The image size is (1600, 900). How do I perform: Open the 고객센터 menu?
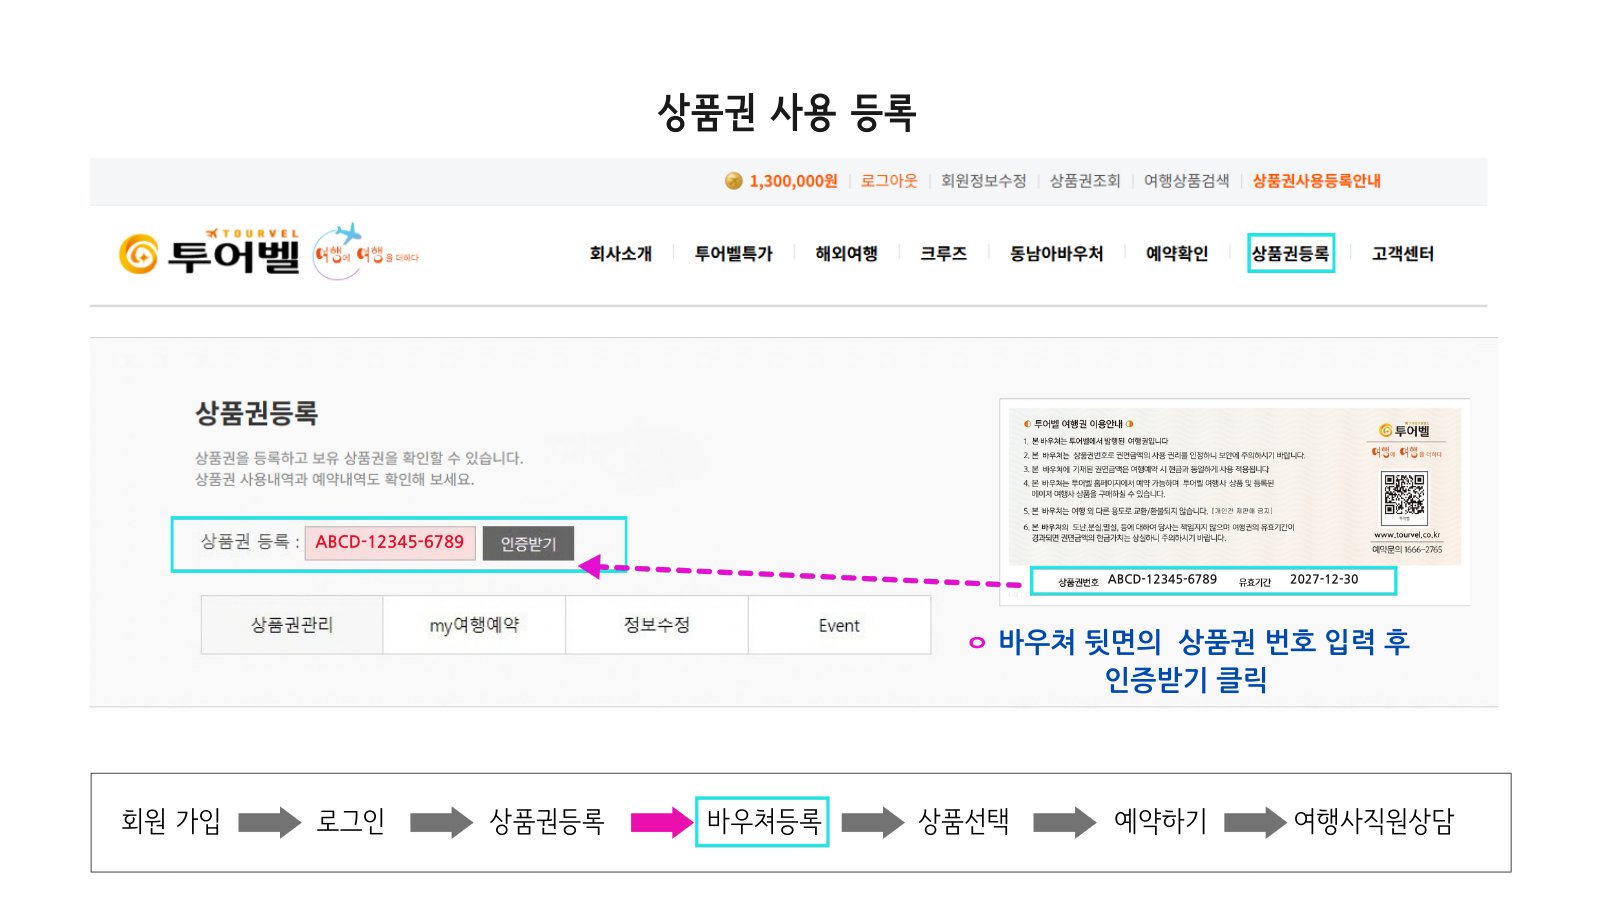point(1403,254)
